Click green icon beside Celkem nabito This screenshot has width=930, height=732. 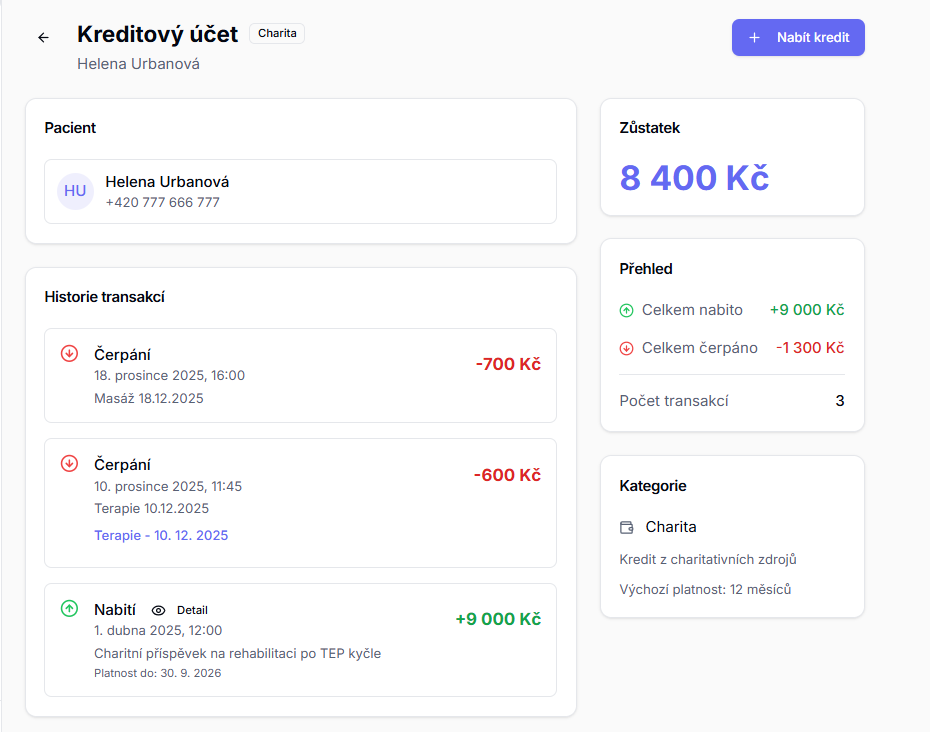click(x=627, y=311)
